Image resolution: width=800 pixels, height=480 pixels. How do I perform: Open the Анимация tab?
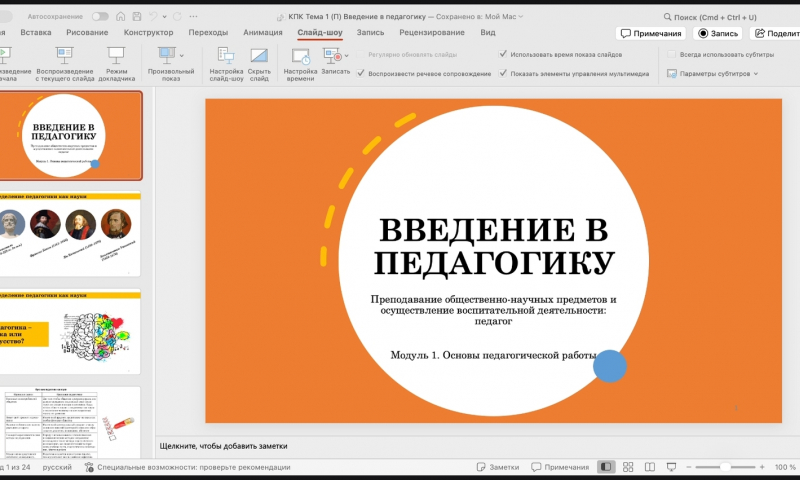(x=263, y=32)
